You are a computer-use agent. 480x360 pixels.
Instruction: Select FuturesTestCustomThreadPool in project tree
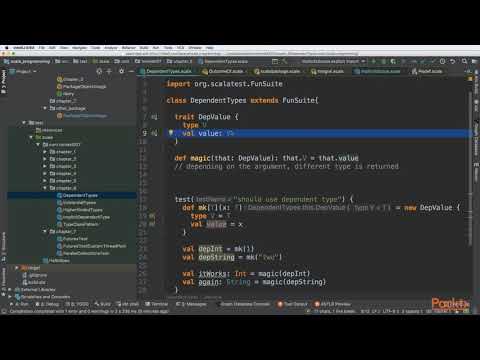click(91, 246)
